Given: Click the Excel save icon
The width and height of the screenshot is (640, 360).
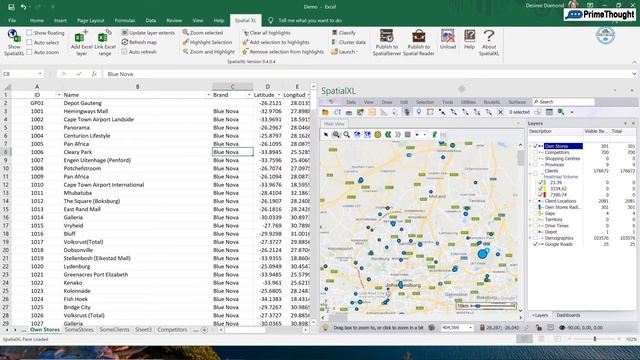Looking at the screenshot, I should pos(11,7).
